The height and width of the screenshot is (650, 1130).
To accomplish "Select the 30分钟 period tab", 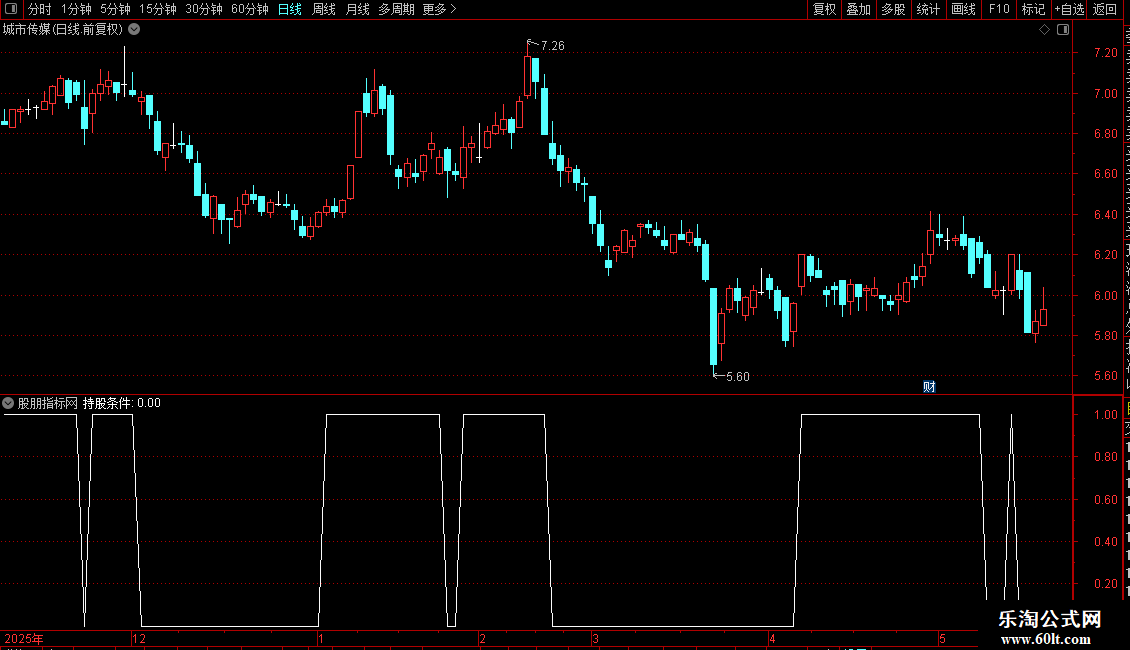I will point(203,9).
